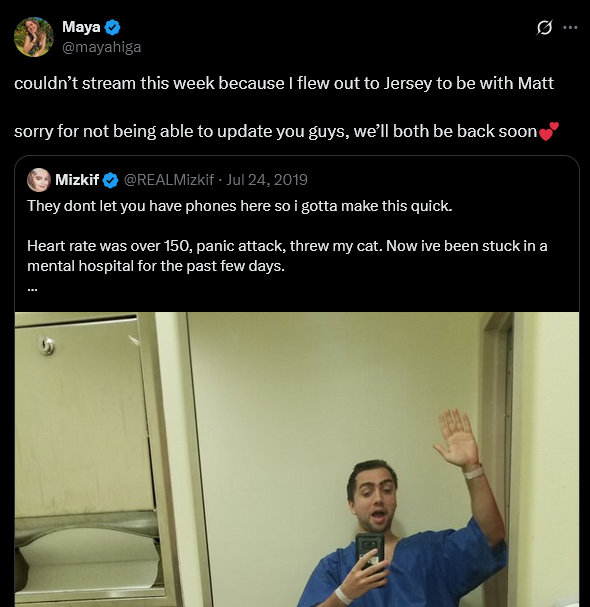The image size is (590, 607).
Task: Go to the @REALMizkif handle
Action: pyautogui.click(x=169, y=180)
